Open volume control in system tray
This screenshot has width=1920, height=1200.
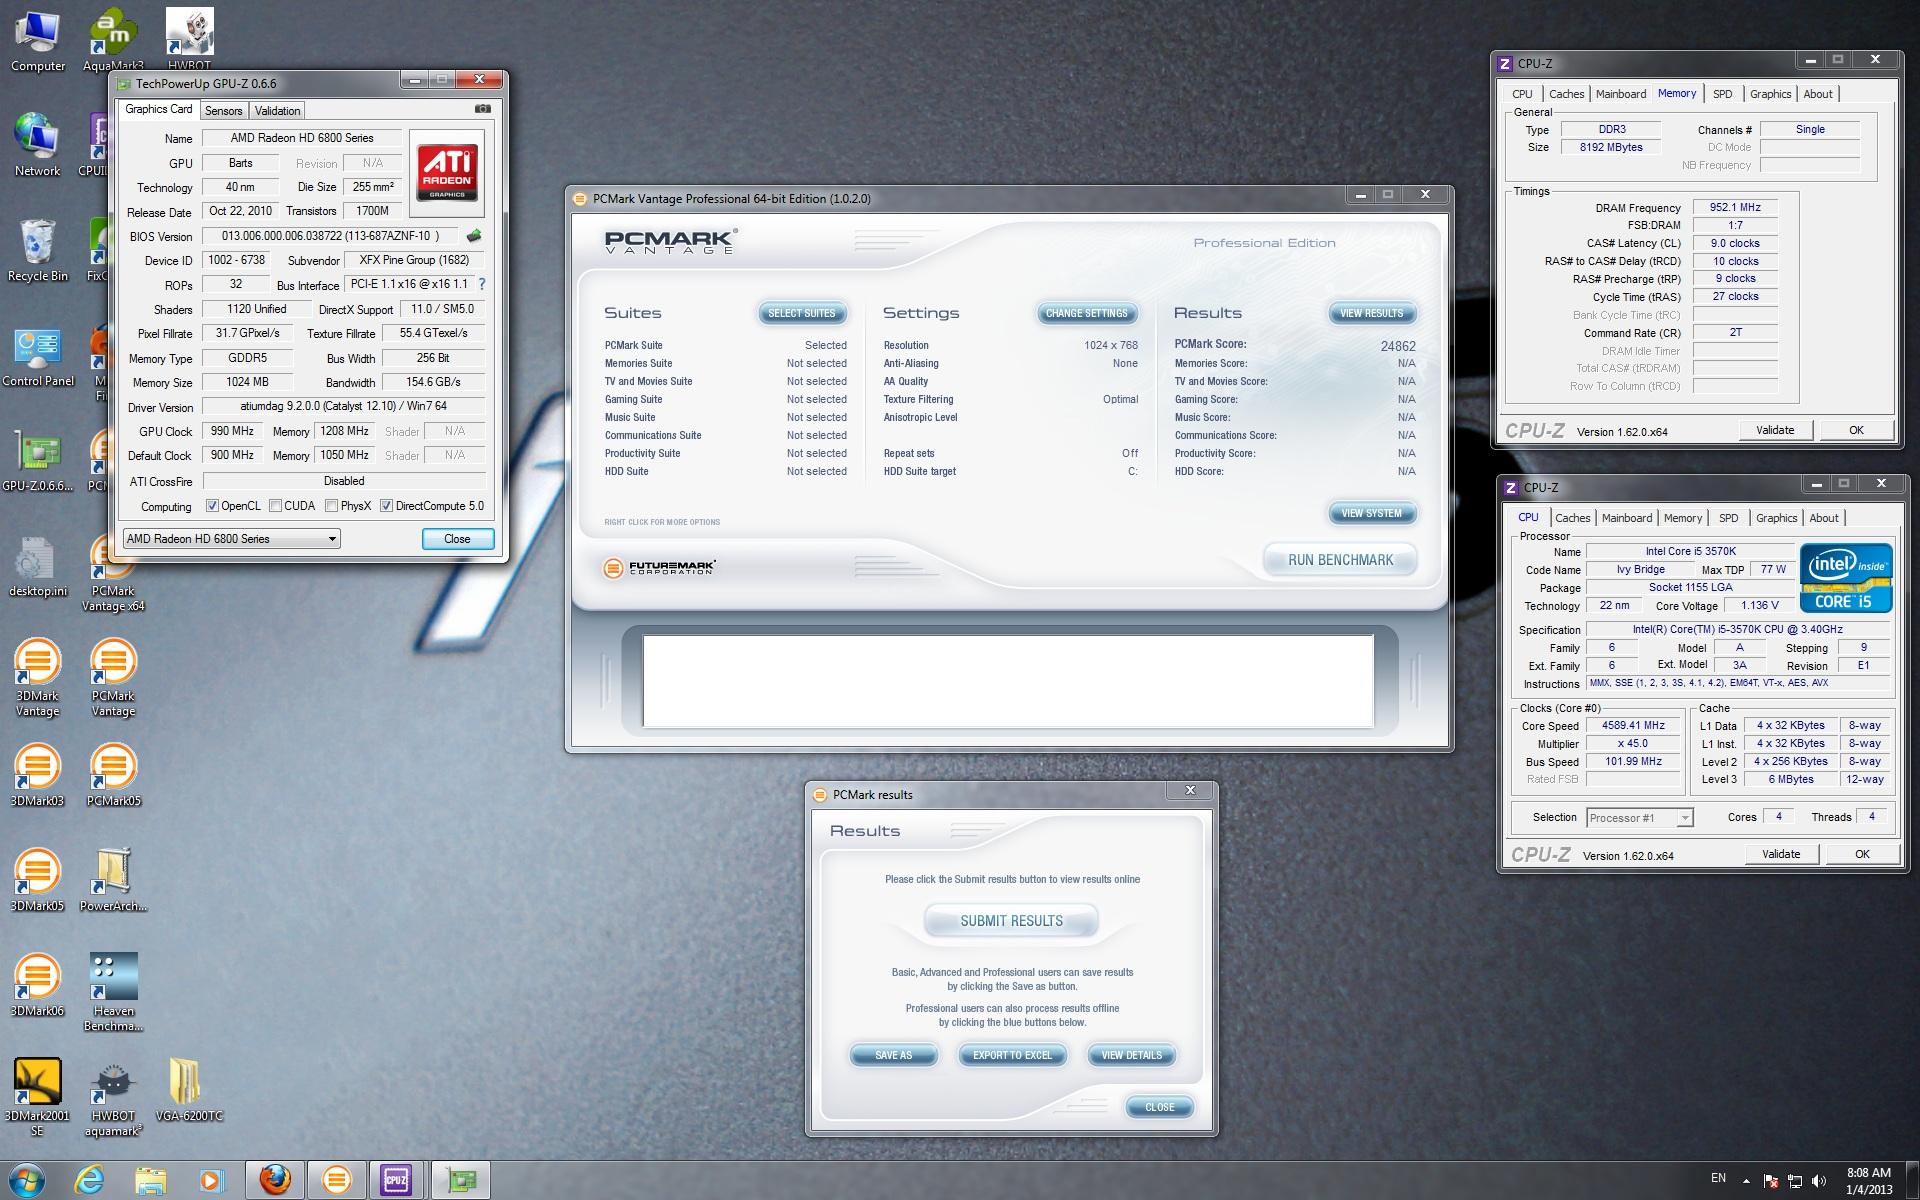(x=1819, y=1181)
